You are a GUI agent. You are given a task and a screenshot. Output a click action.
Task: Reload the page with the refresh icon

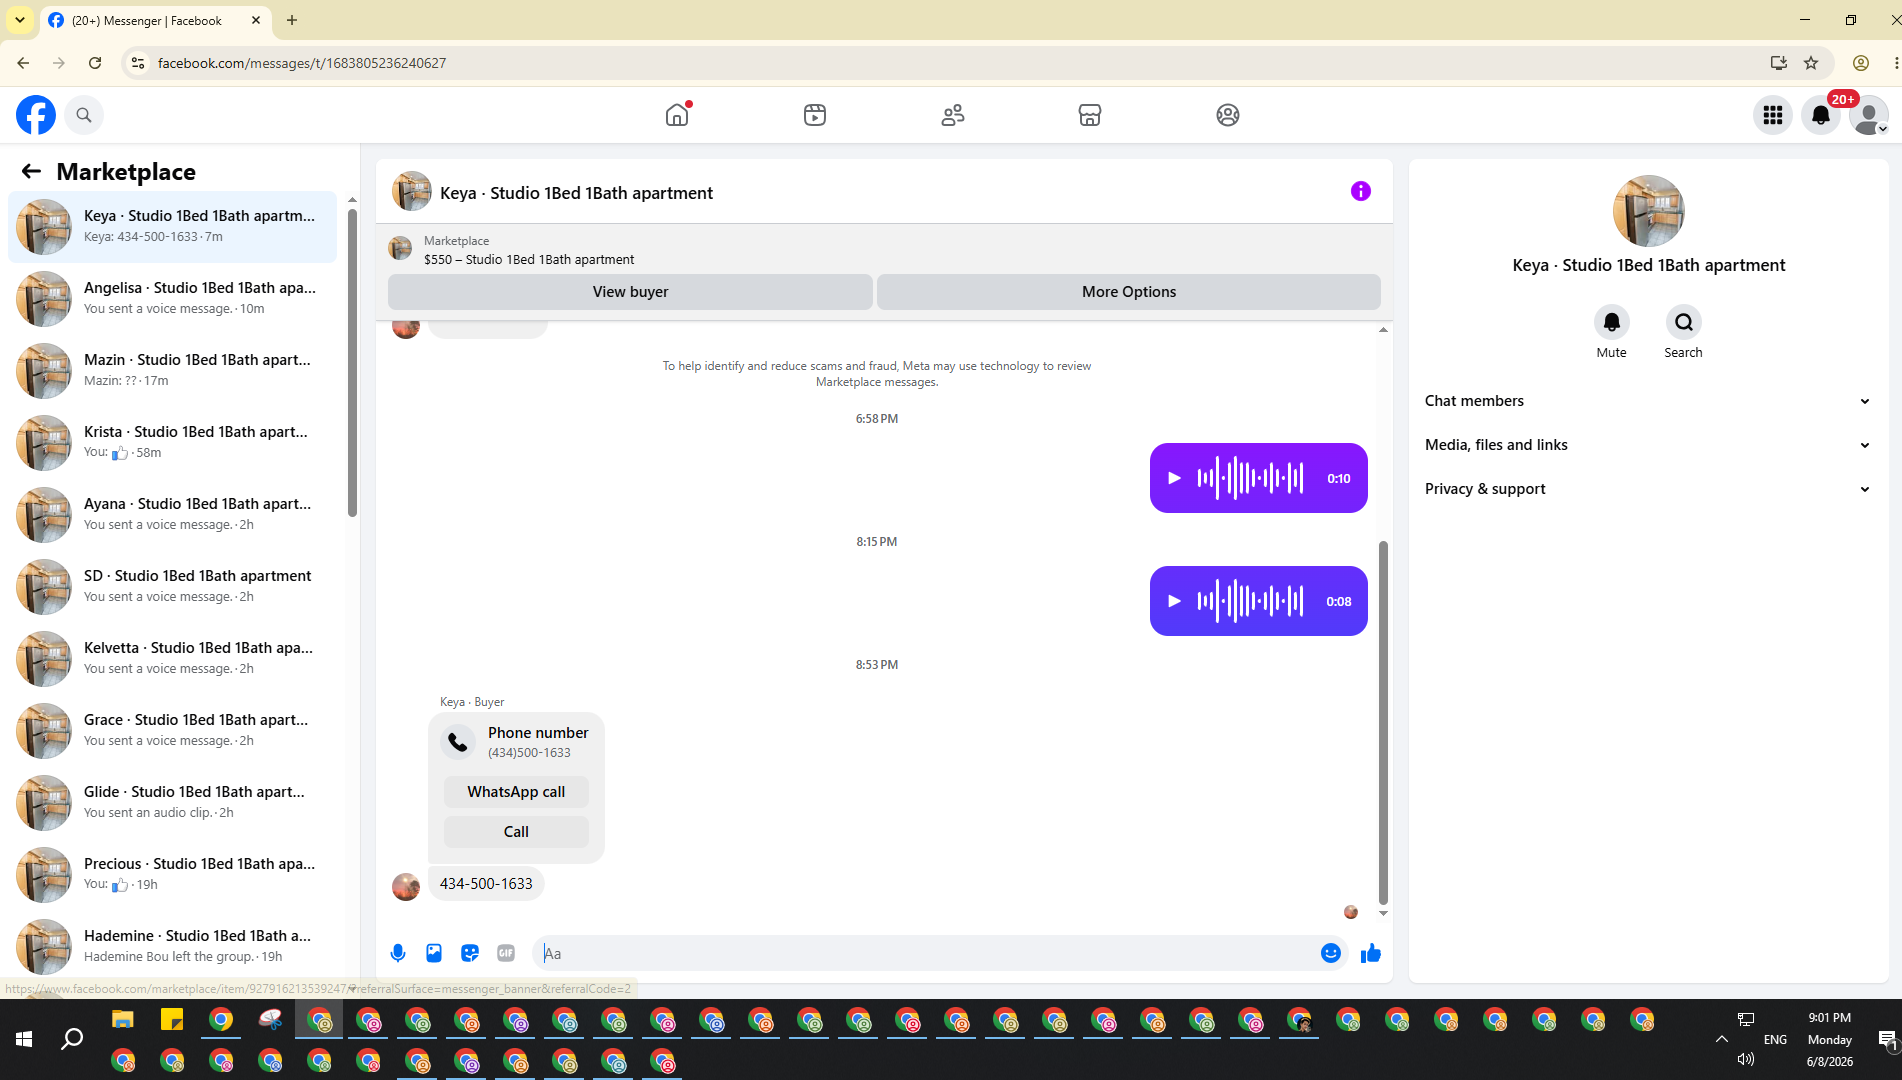click(95, 63)
